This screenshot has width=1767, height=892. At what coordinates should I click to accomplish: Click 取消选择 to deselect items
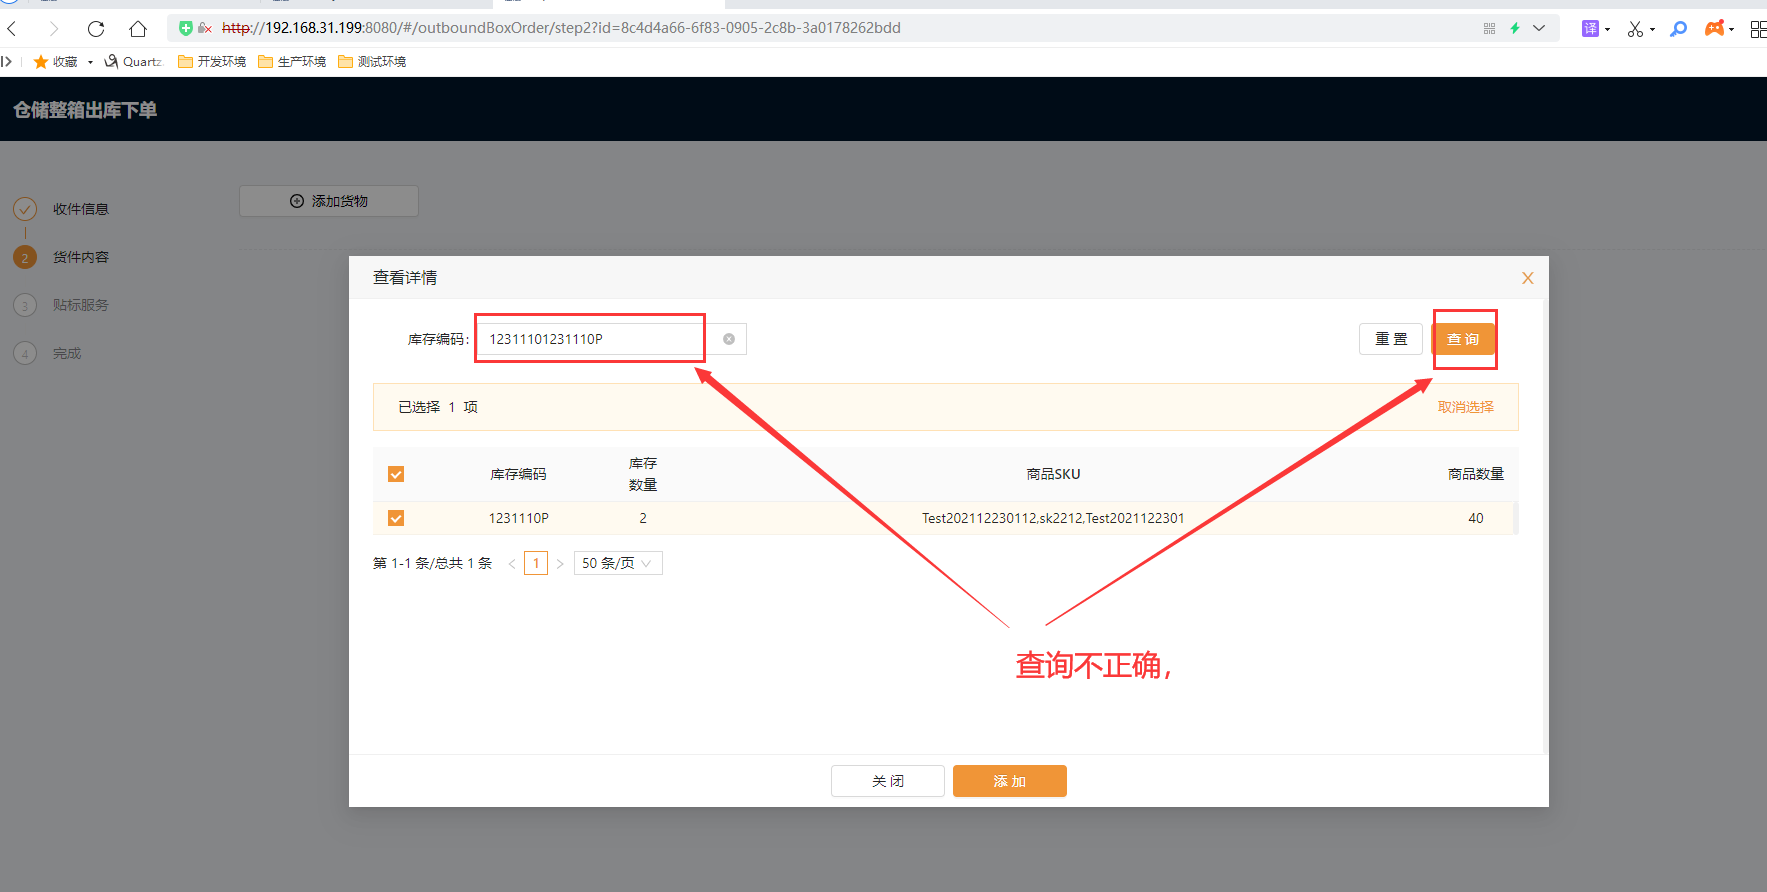(1465, 407)
